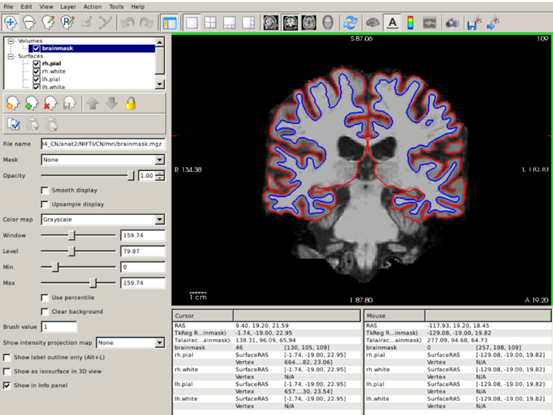Open the Color map Grayscale dropdown
The width and height of the screenshot is (553, 415).
pos(103,220)
